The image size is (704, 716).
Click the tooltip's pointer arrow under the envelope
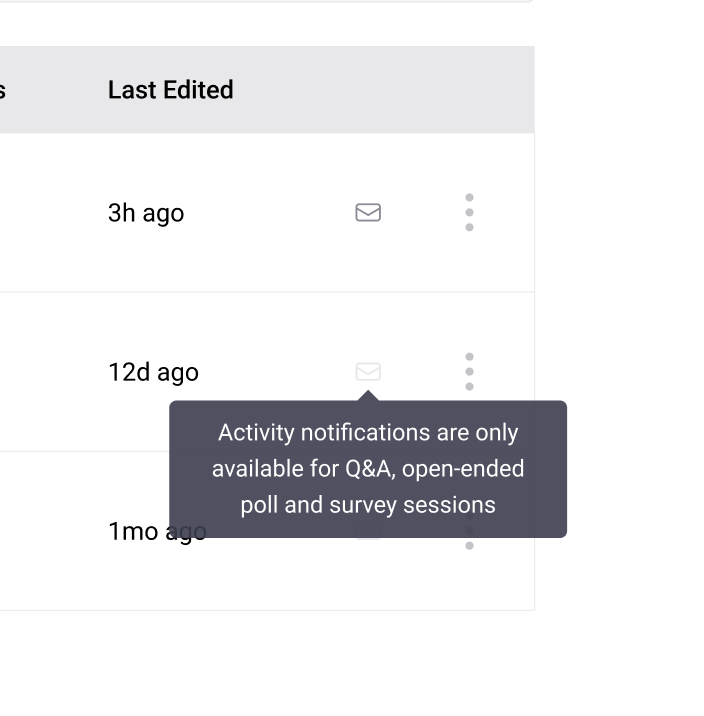(x=368, y=396)
